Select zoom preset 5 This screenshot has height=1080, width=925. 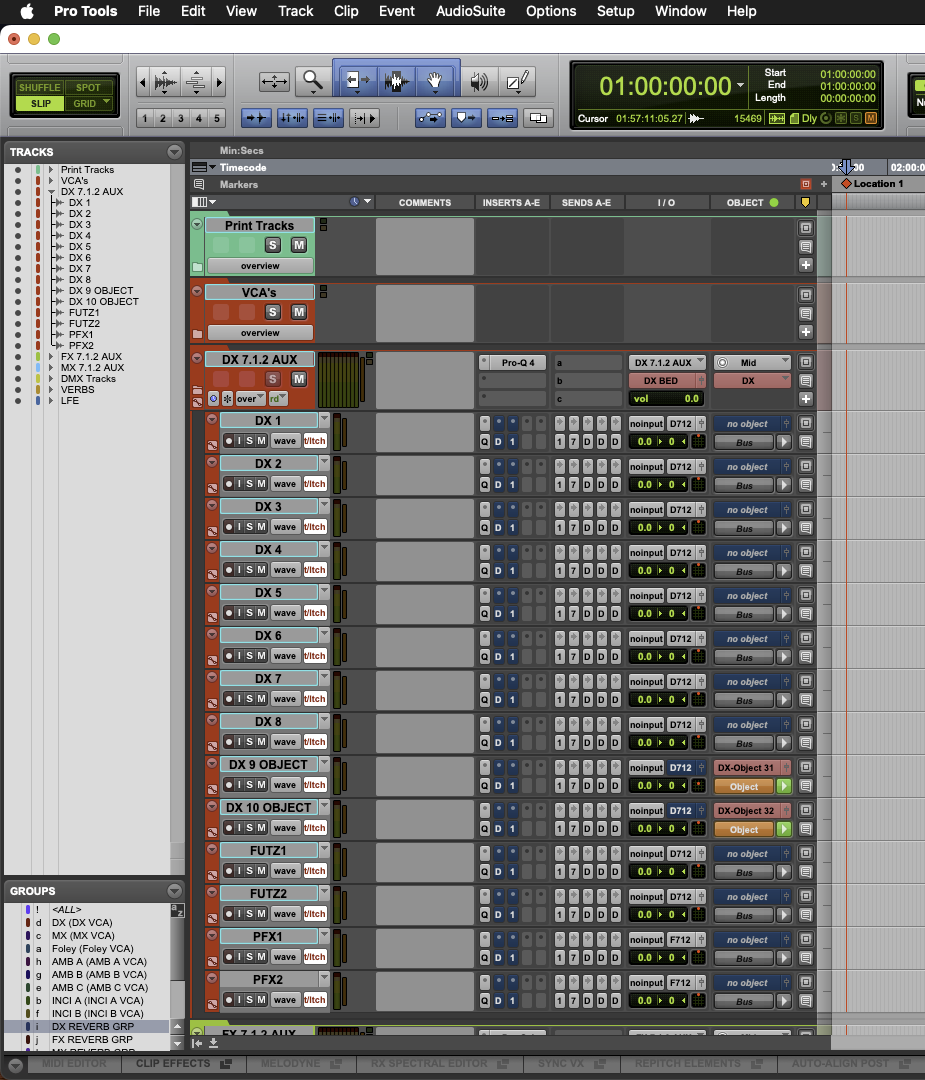point(216,118)
